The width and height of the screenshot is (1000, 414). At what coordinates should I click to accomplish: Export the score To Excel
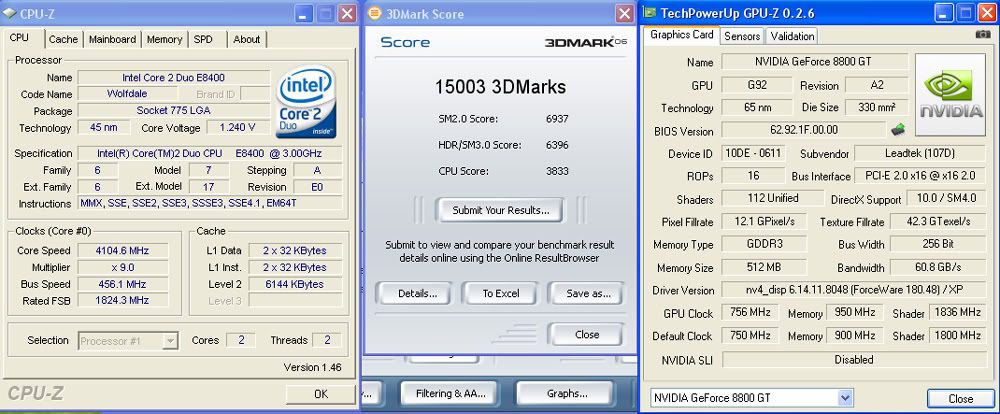pos(500,293)
